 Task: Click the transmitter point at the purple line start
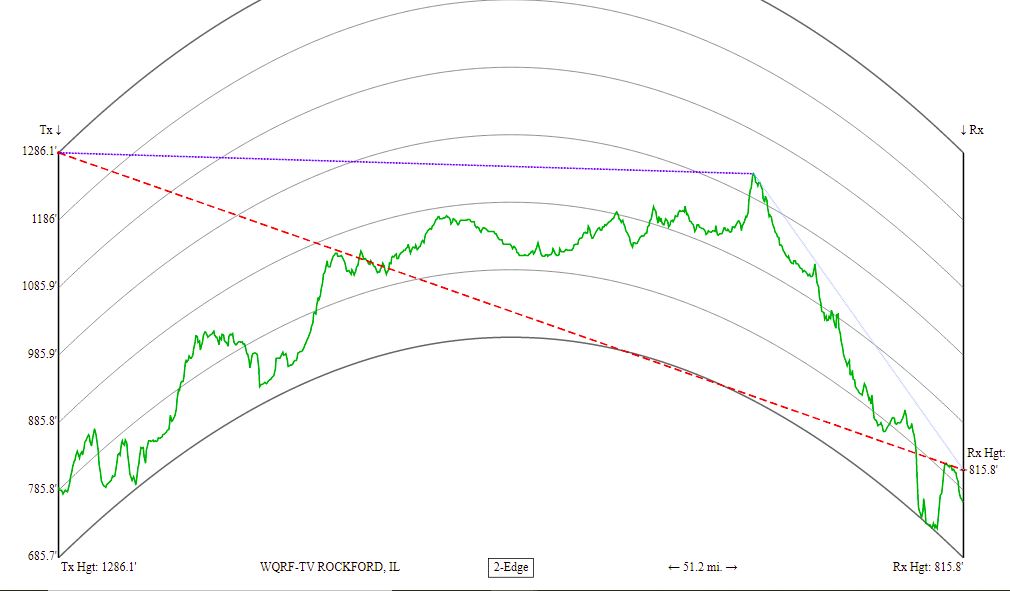[59, 153]
